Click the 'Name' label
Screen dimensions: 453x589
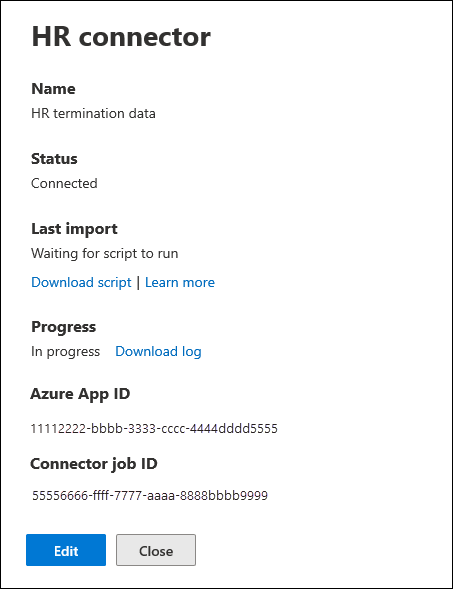point(53,89)
